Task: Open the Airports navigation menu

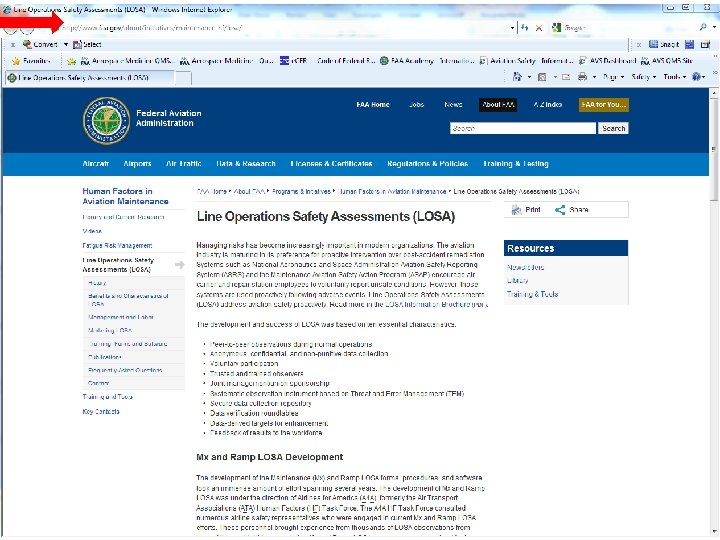Action: coord(137,164)
